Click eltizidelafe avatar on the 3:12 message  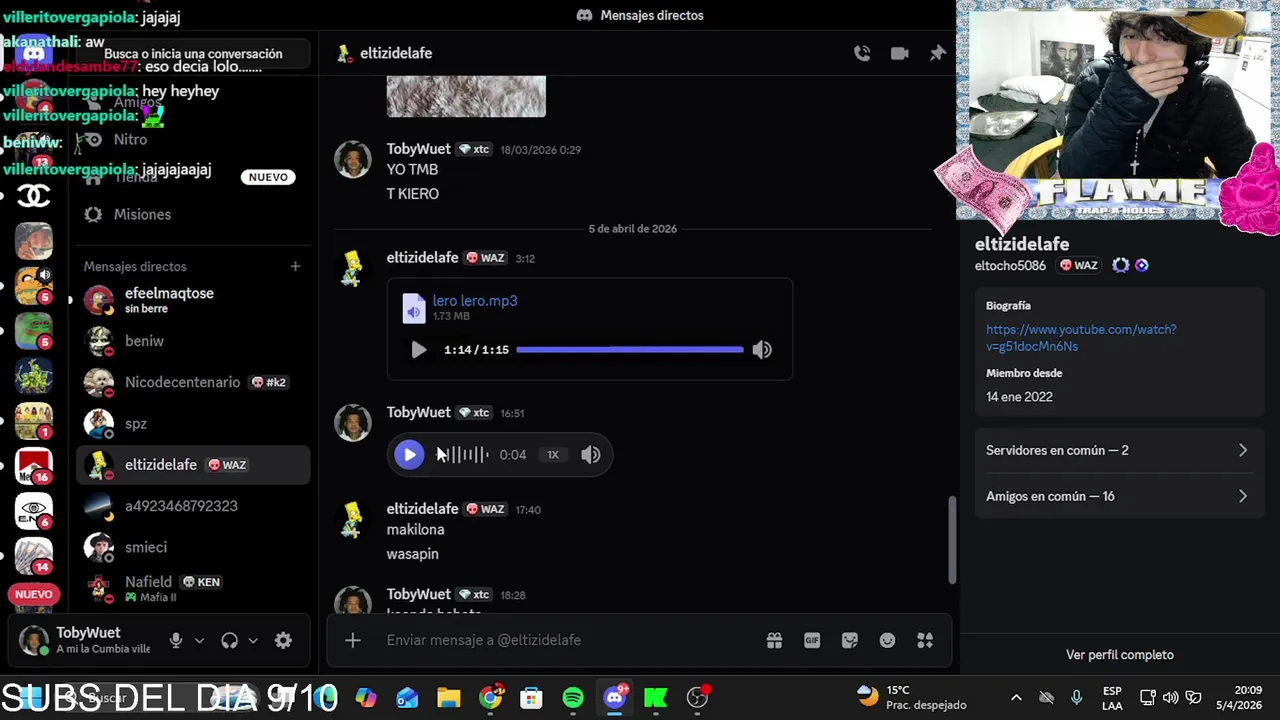coord(353,268)
